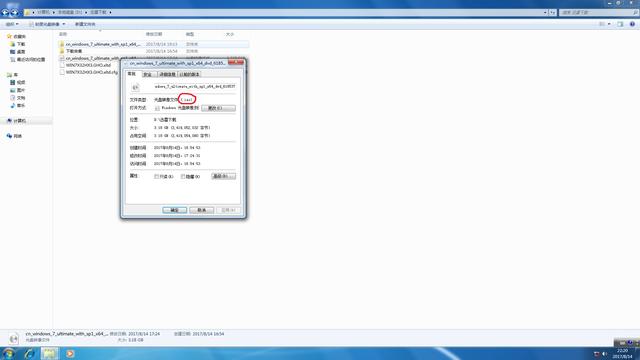Click the 新建文件夹 (New folder) toolbar button

tap(85, 24)
